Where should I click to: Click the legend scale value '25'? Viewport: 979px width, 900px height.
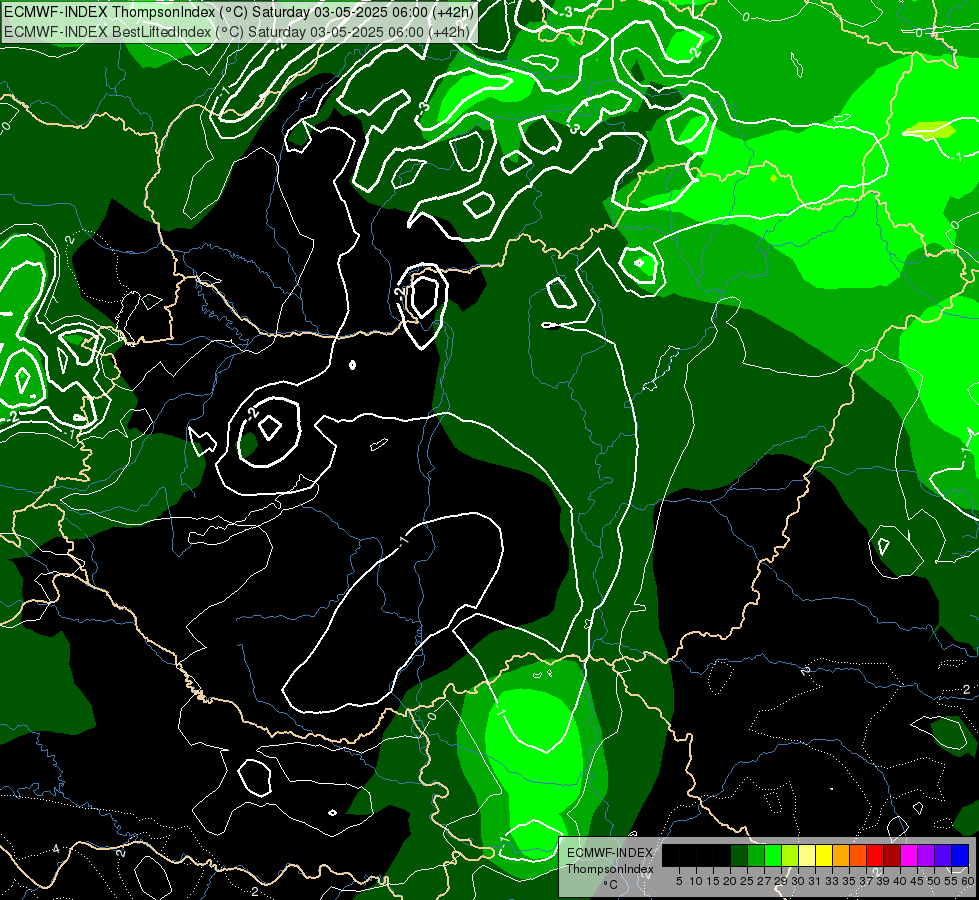(747, 881)
